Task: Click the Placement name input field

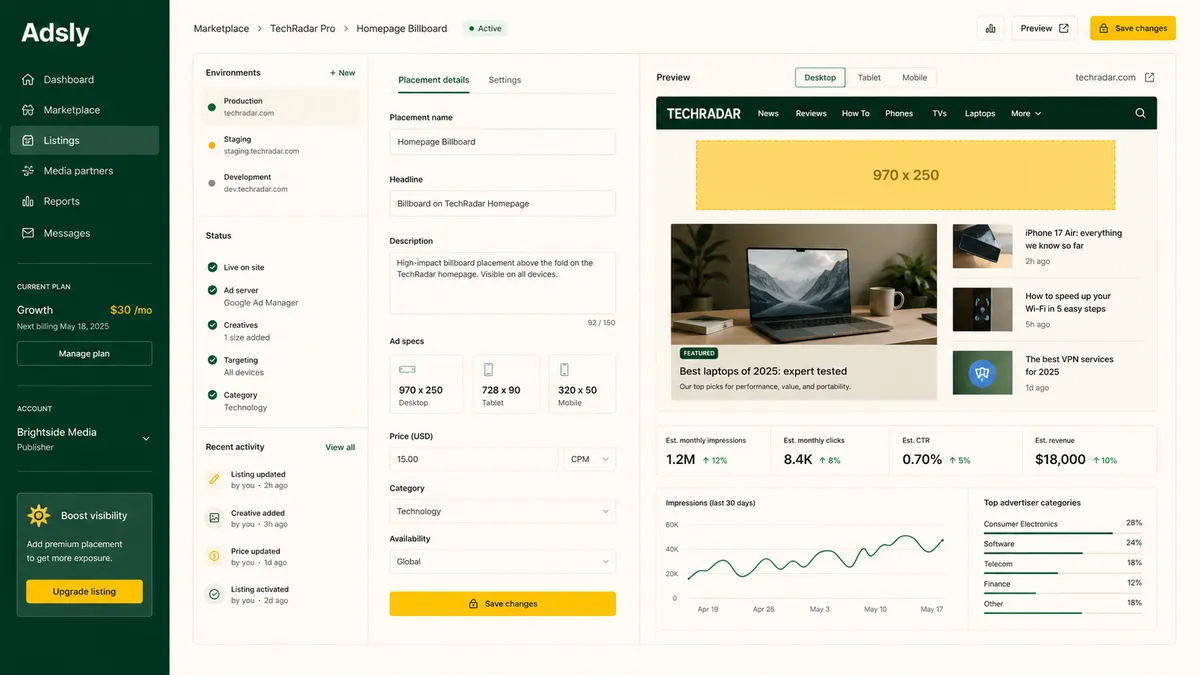Action: click(x=503, y=142)
